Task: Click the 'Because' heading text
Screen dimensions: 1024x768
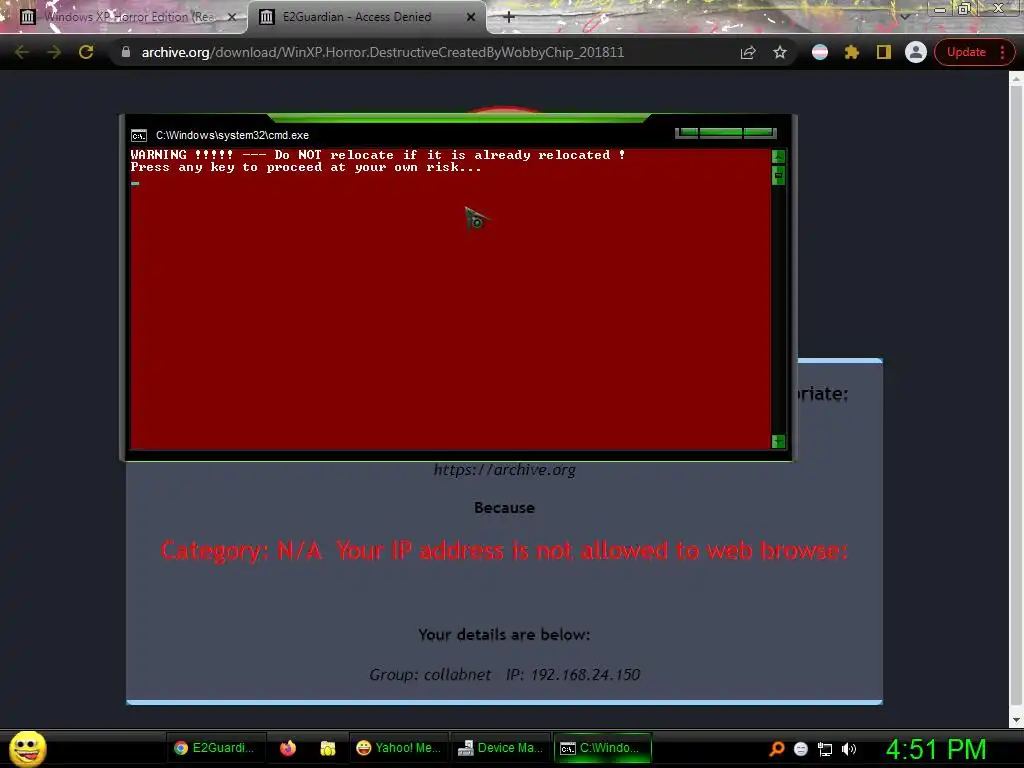Action: pyautogui.click(x=504, y=507)
